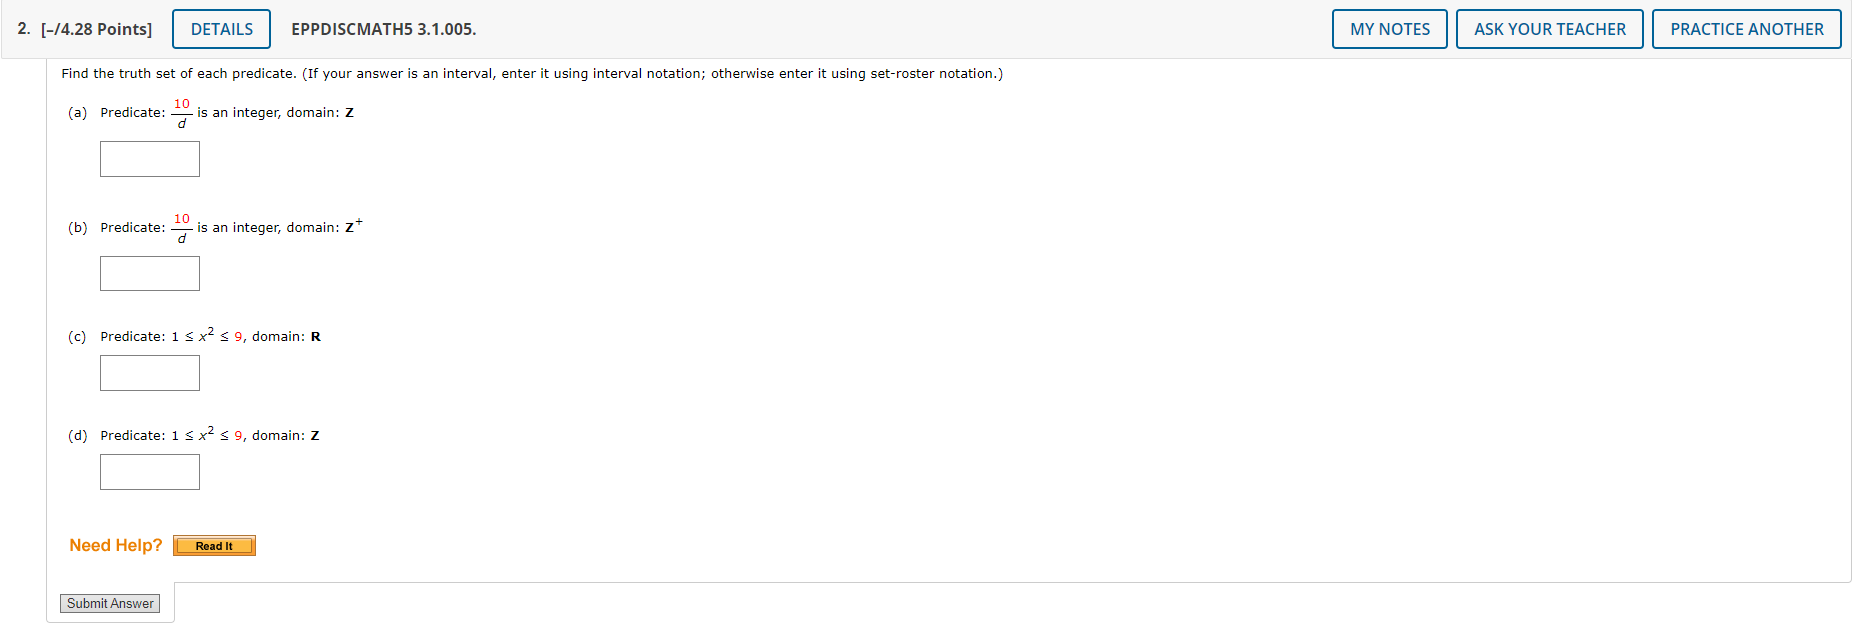The width and height of the screenshot is (1862, 626).
Task: Click inside the part (d) answer field
Action: 149,471
